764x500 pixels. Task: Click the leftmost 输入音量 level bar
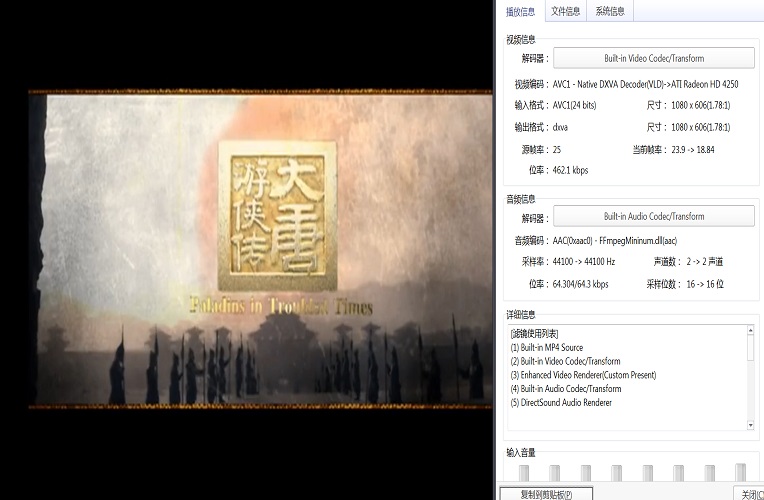coord(523,472)
